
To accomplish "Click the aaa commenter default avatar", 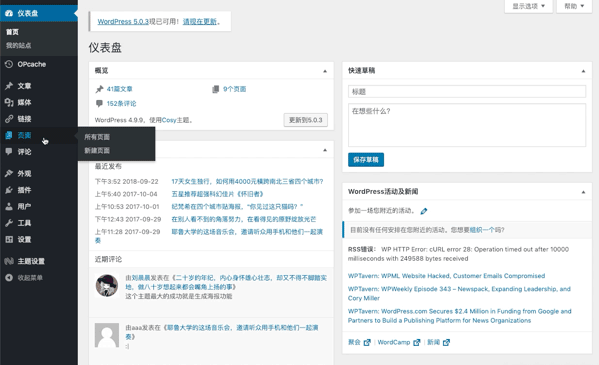I will point(107,335).
